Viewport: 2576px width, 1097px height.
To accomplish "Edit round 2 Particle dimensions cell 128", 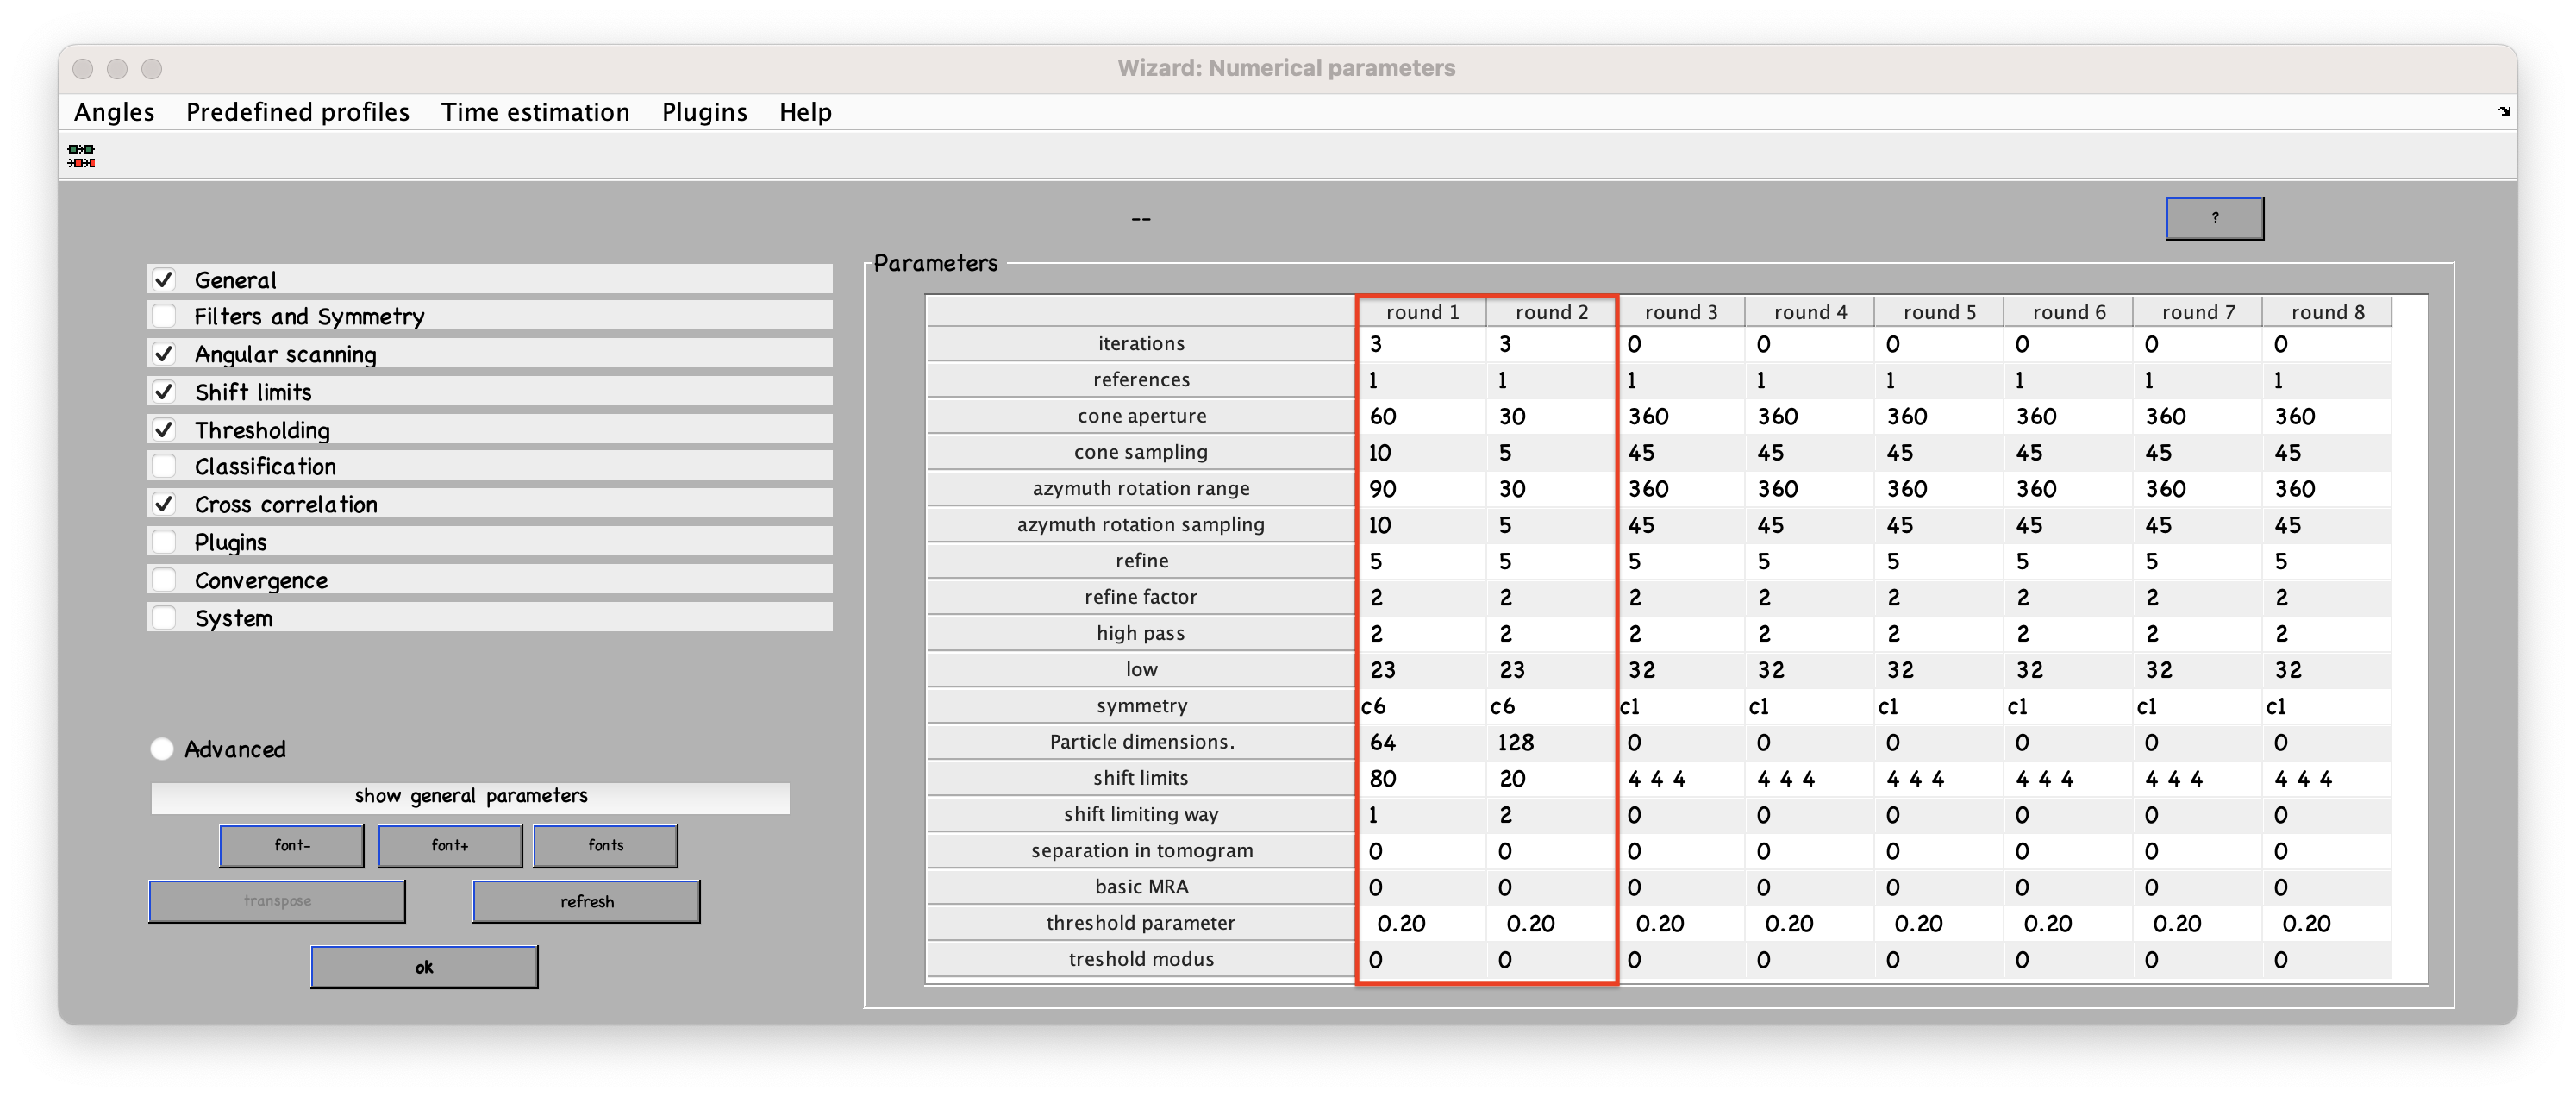I will click(x=1551, y=742).
